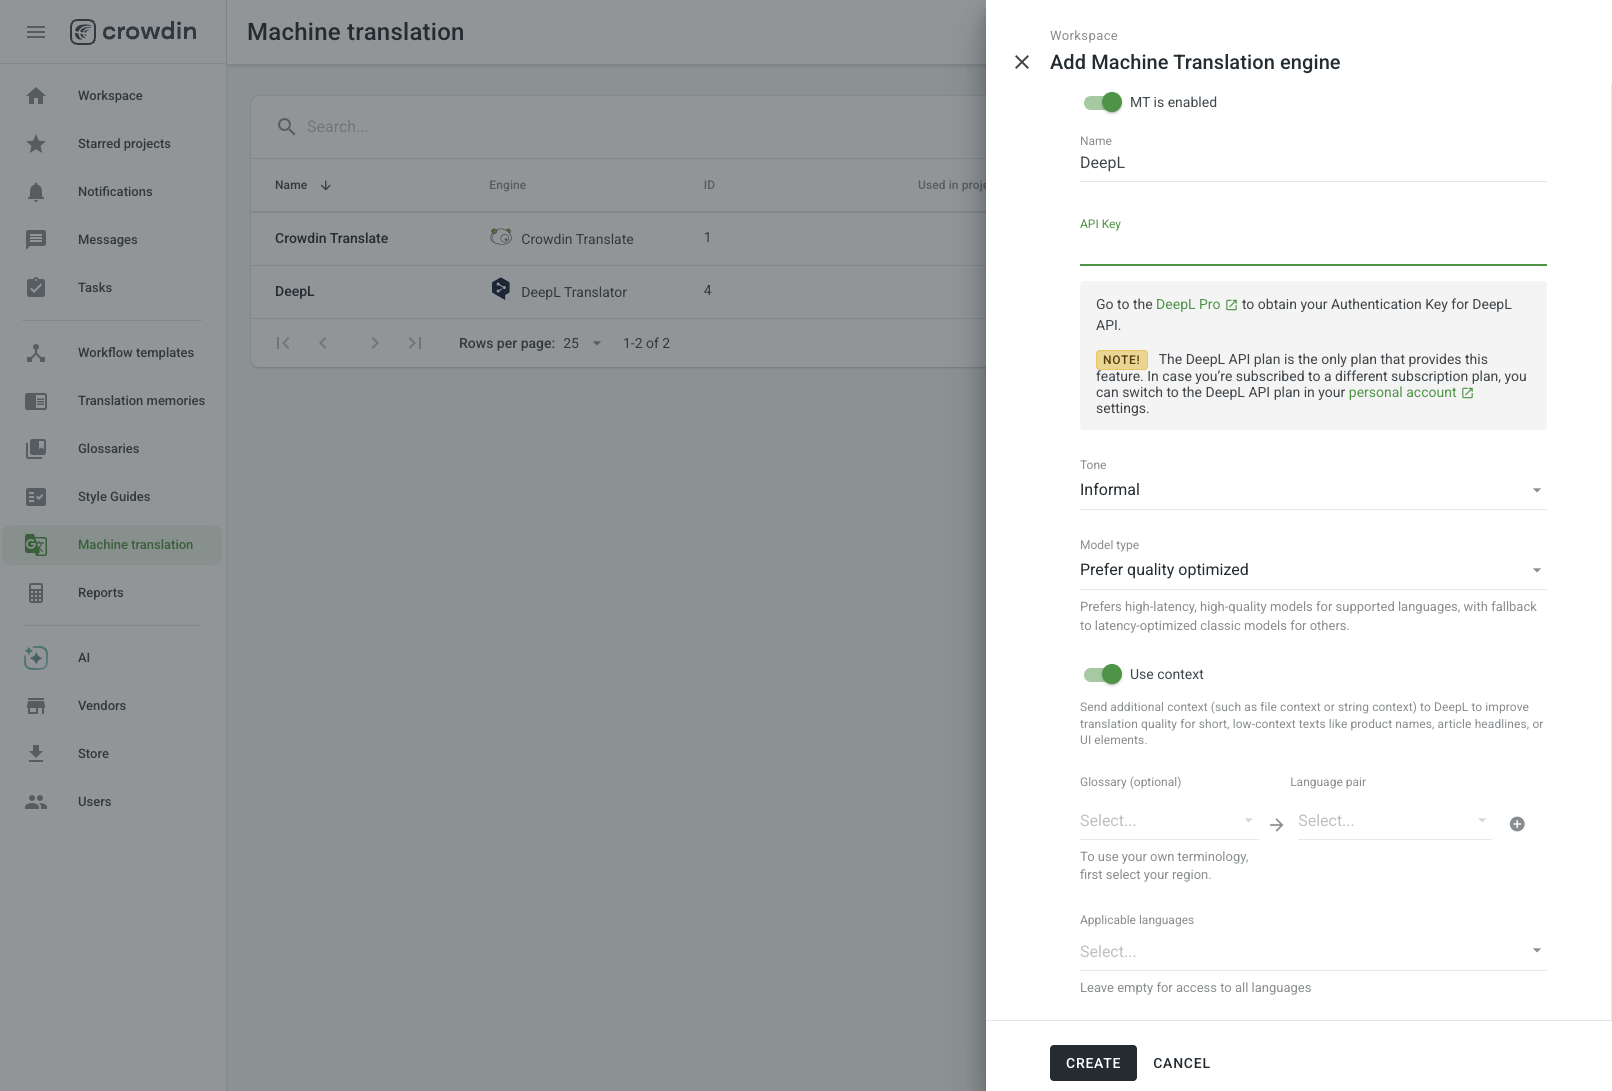Click the Crowdin logo
The height and width of the screenshot is (1091, 1612).
(133, 32)
